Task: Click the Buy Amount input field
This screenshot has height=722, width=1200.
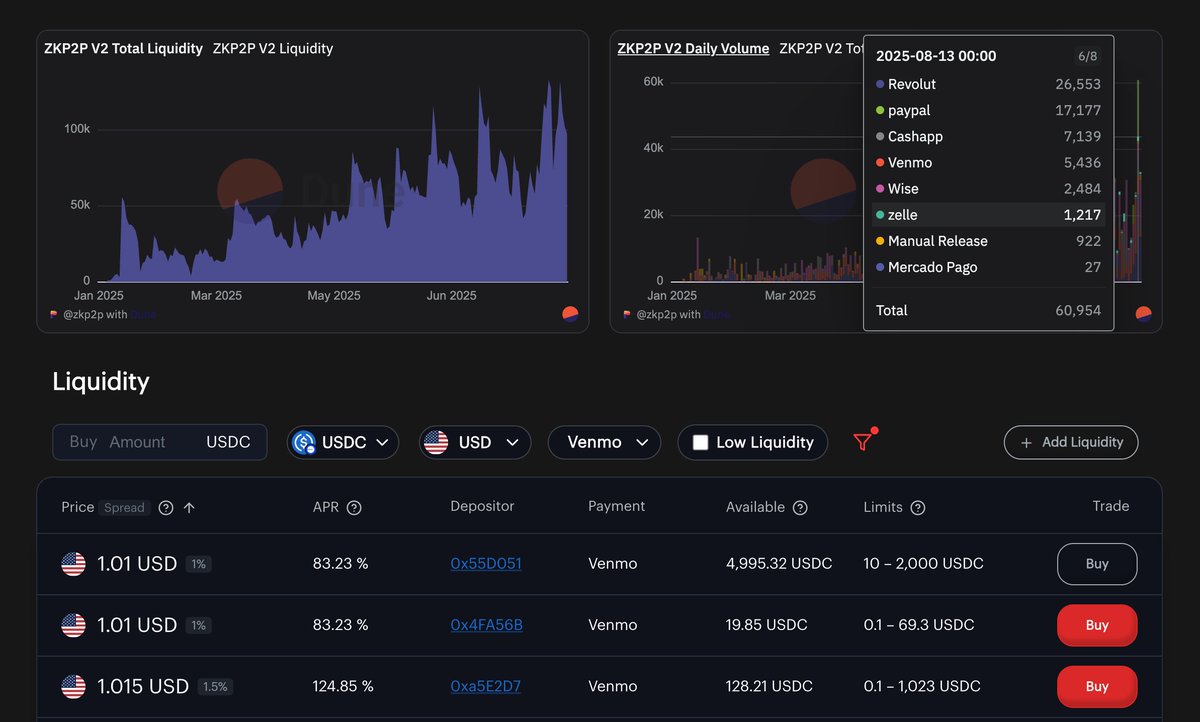Action: [x=160, y=442]
